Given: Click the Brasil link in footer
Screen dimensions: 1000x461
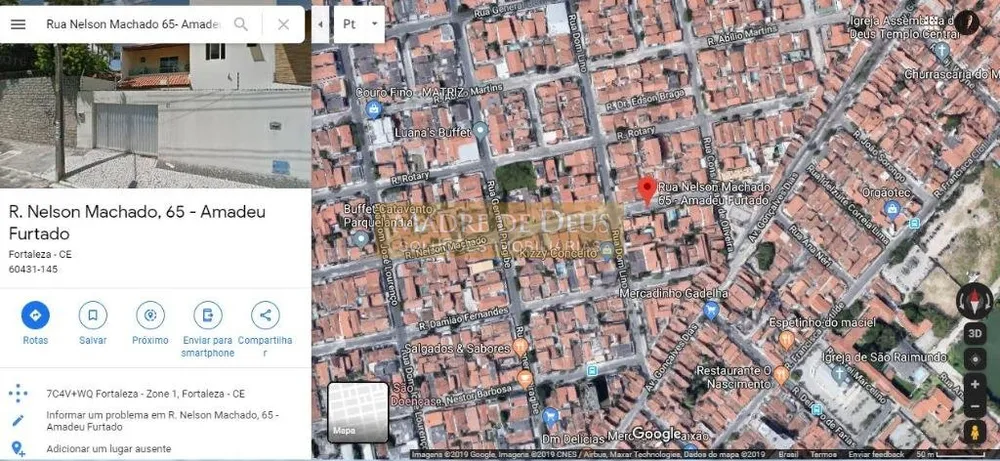Looking at the screenshot, I should click(789, 455).
